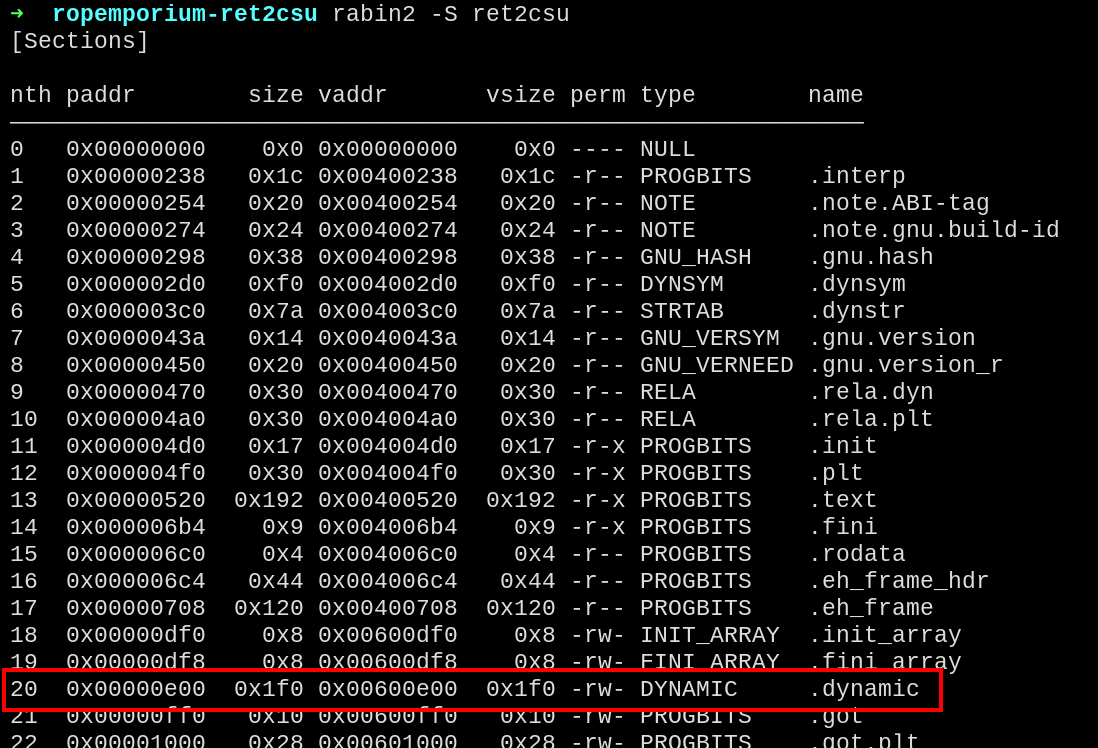Click the green prompt arrow
The width and height of the screenshot is (1098, 748).
click(x=17, y=14)
